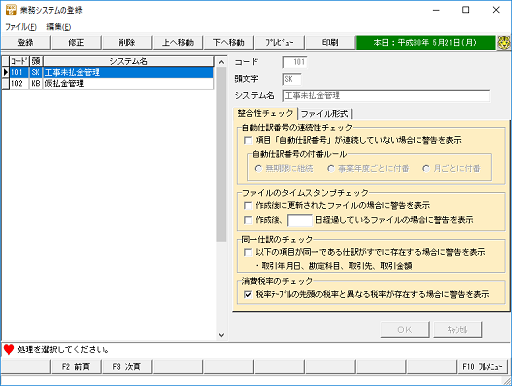Click the OK button
Viewport: 512px width, 386px height.
coord(405,330)
